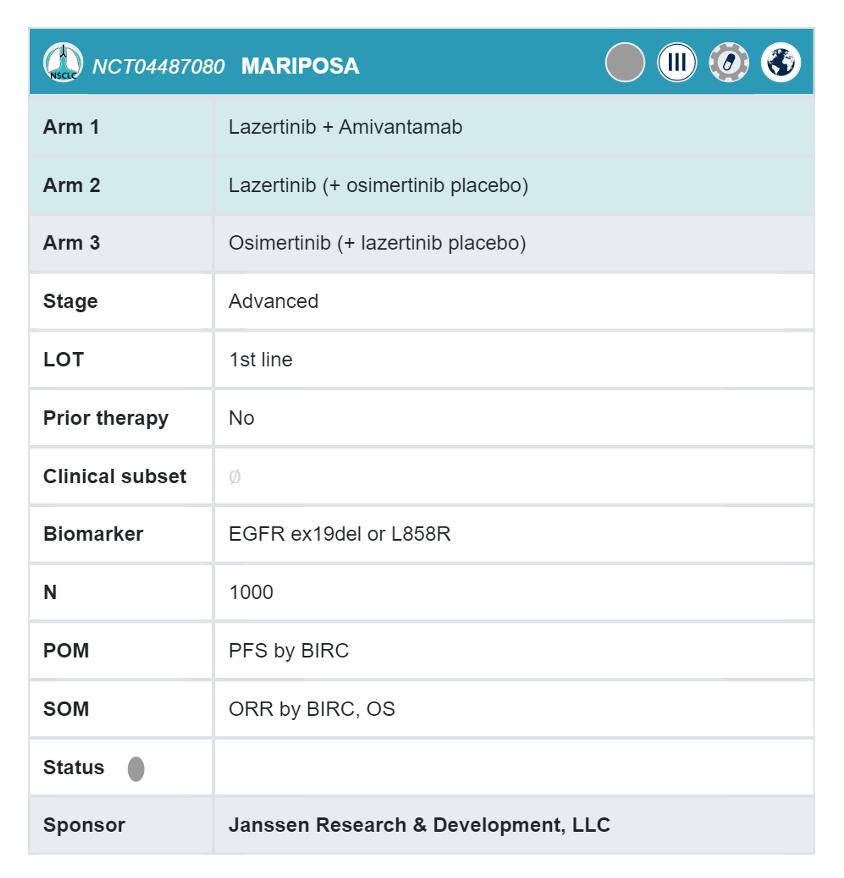
Task: Click Janssen Research & Development sponsor name
Action: pos(419,825)
